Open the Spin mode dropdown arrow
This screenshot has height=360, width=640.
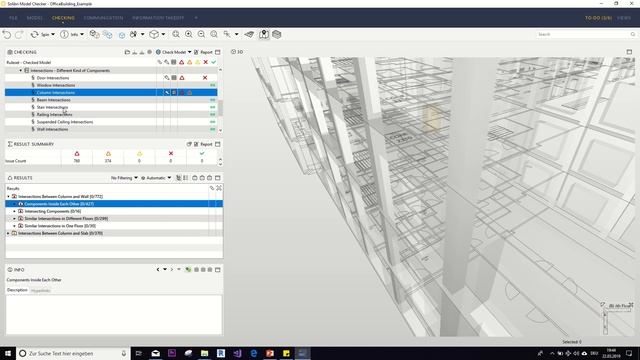(x=53, y=35)
